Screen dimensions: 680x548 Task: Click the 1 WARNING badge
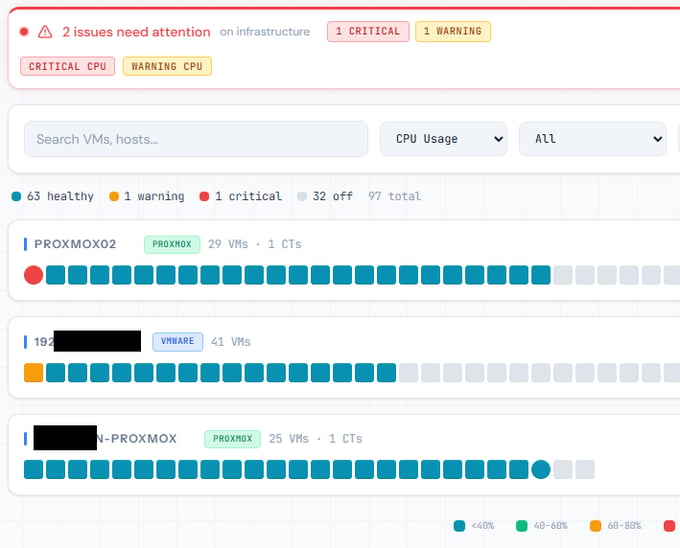point(453,31)
